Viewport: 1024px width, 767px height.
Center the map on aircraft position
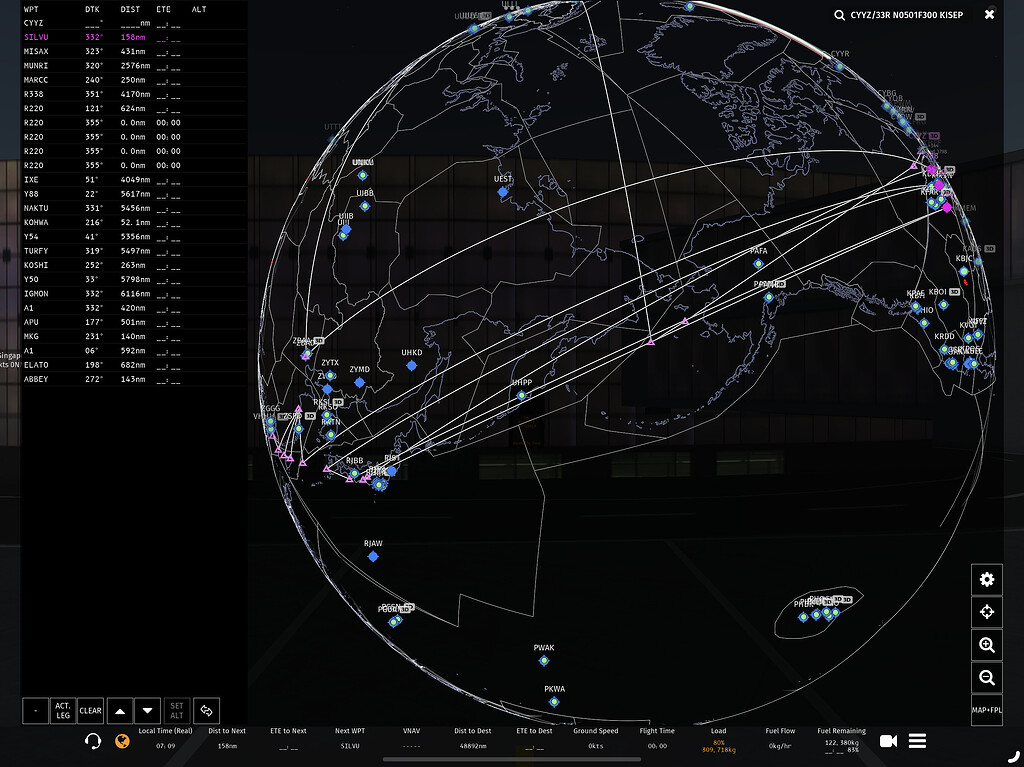click(x=987, y=612)
